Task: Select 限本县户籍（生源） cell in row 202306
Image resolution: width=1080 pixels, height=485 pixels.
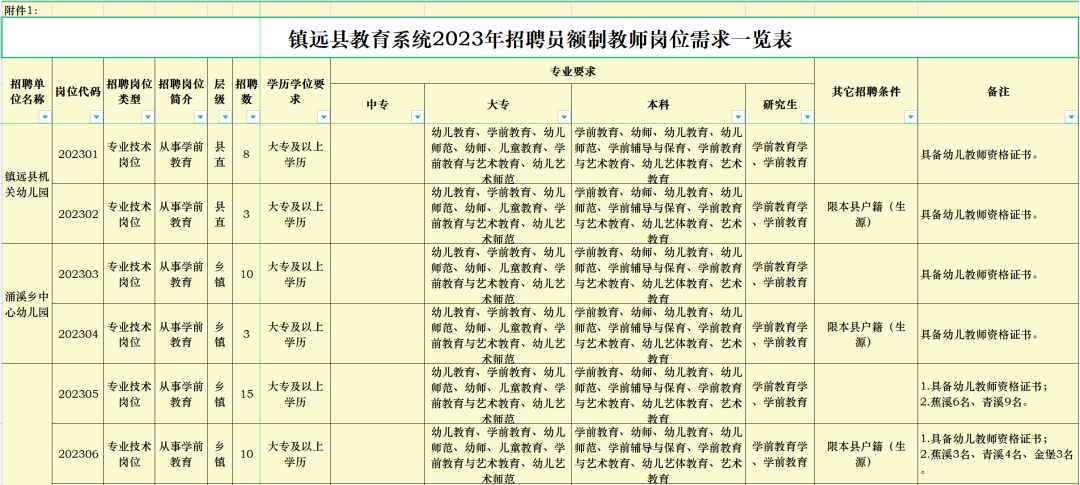Action: pos(866,454)
